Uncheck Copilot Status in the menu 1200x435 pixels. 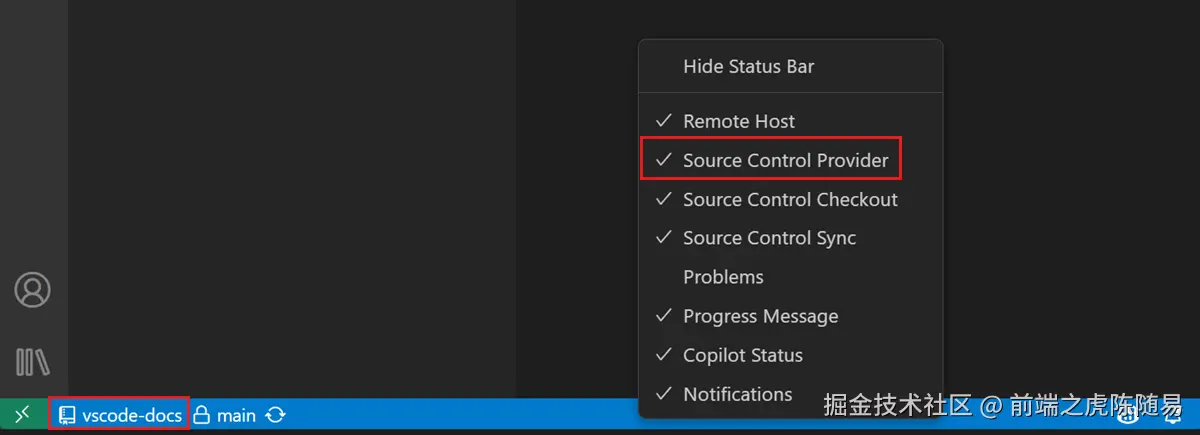pyautogui.click(x=742, y=355)
